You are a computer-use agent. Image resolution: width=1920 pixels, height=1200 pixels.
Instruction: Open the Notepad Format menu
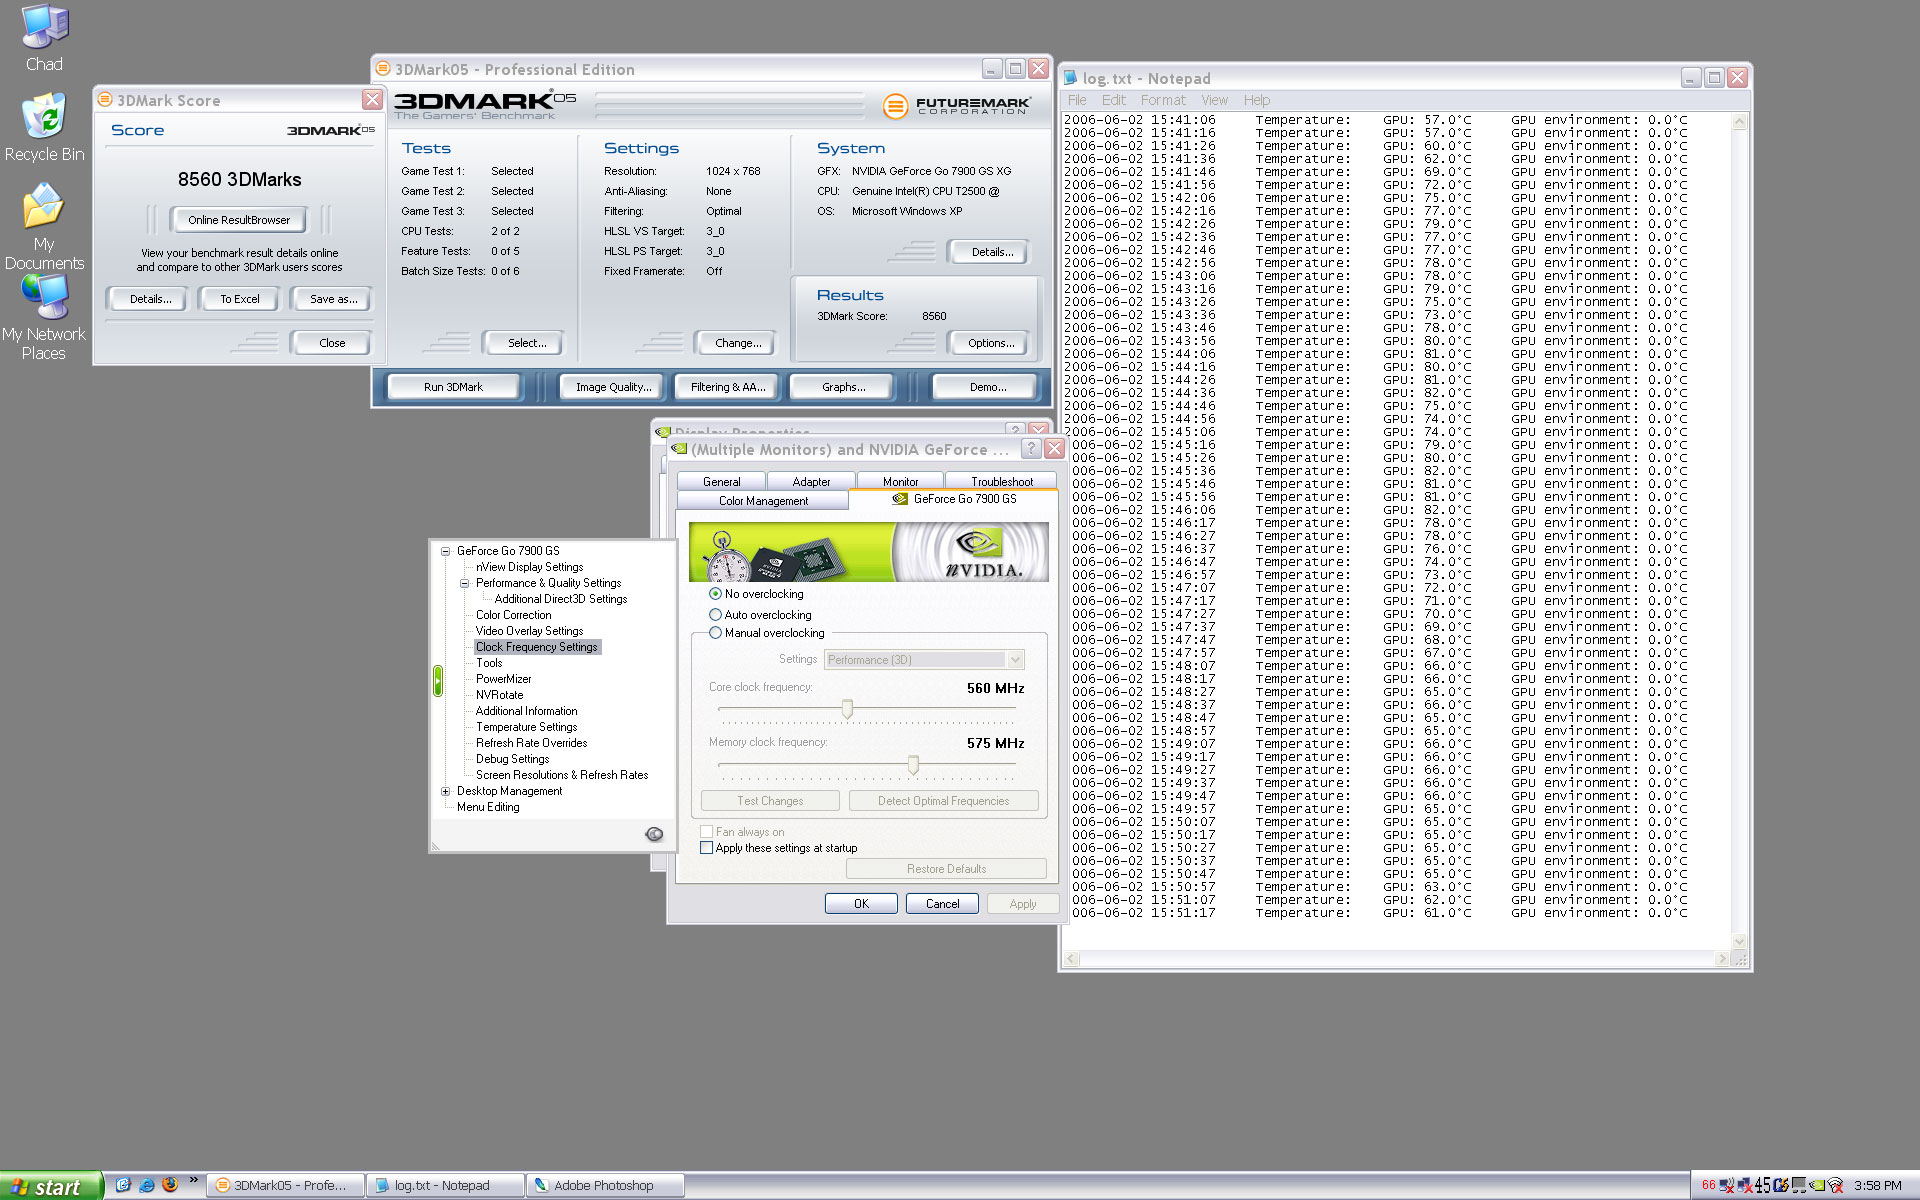[x=1163, y=100]
